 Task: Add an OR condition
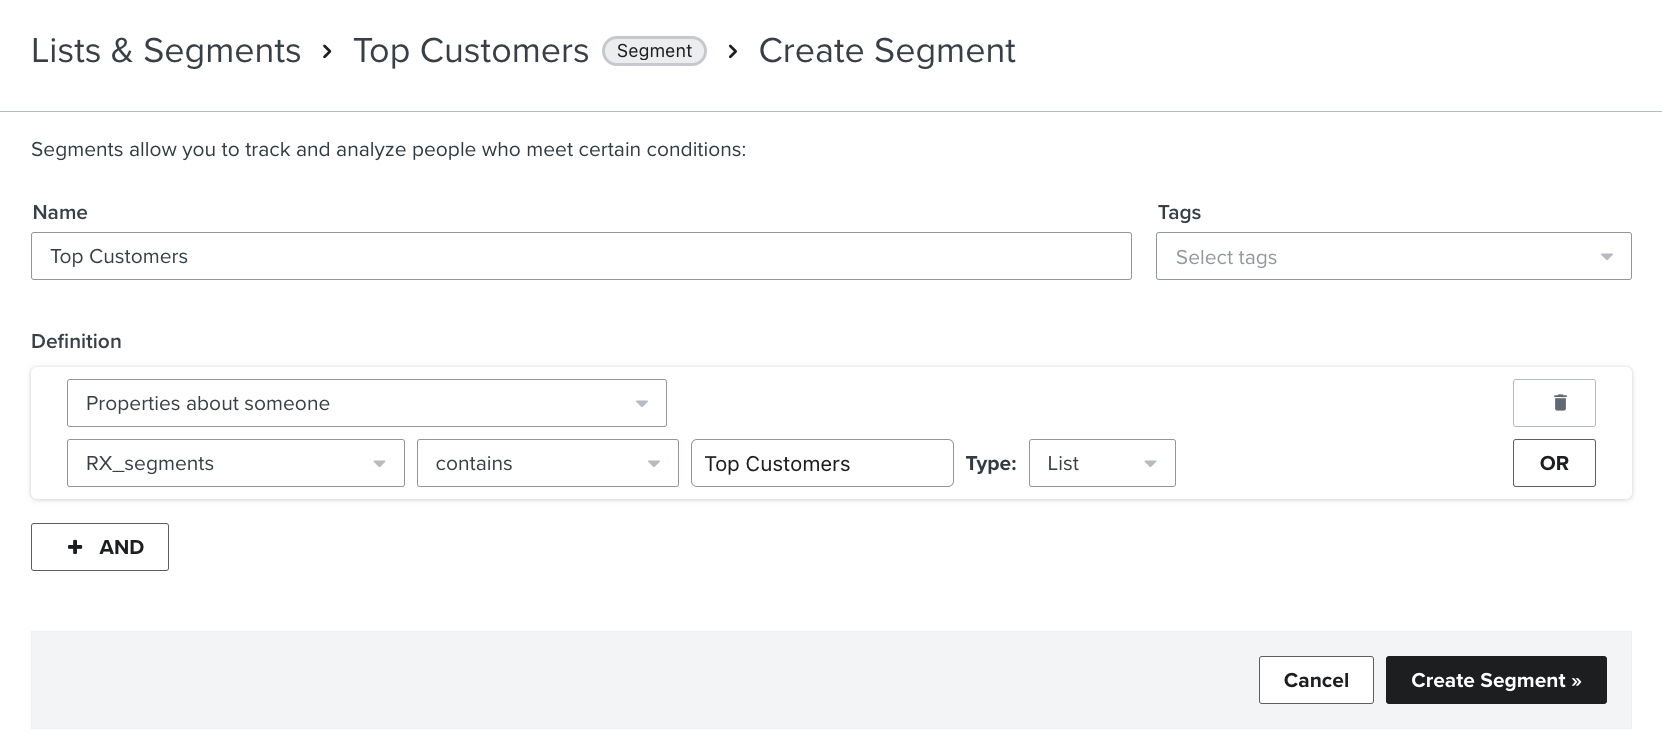tap(1554, 463)
